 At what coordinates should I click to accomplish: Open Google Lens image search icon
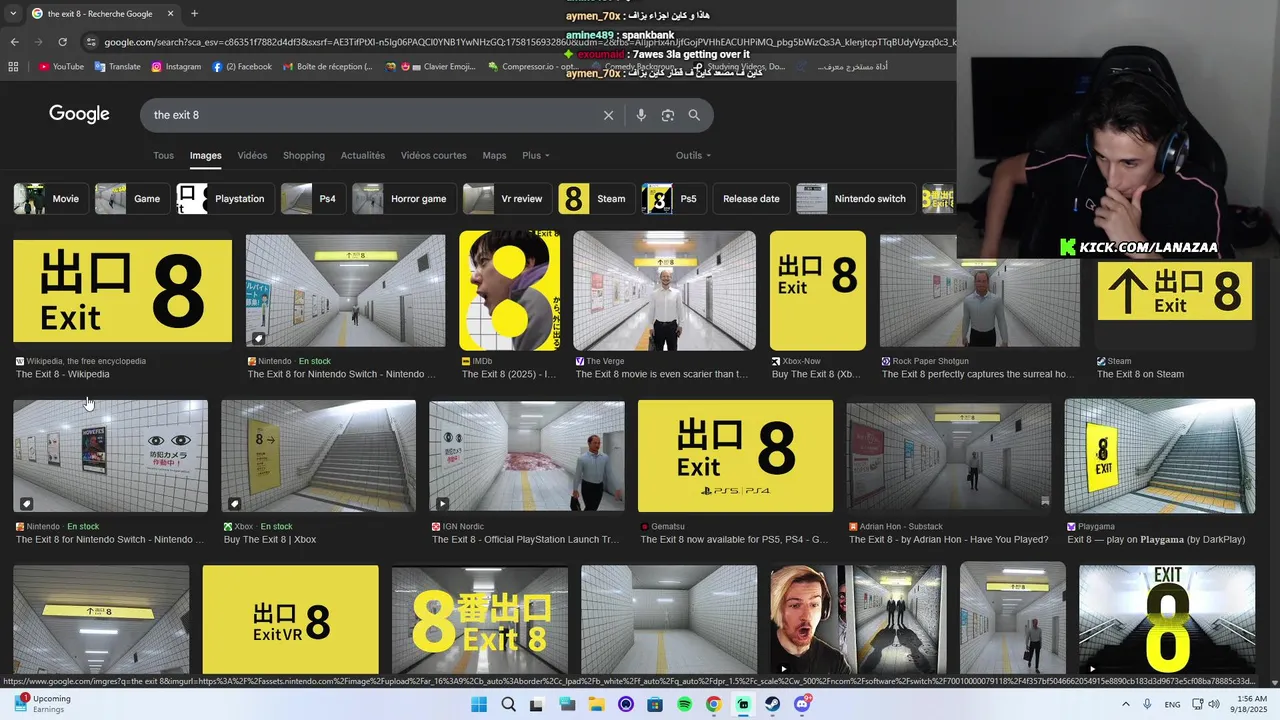(x=668, y=115)
